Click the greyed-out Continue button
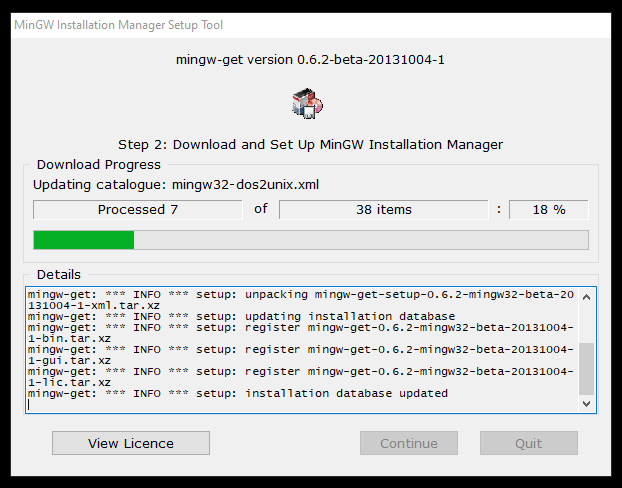The image size is (622, 488). 409,443
